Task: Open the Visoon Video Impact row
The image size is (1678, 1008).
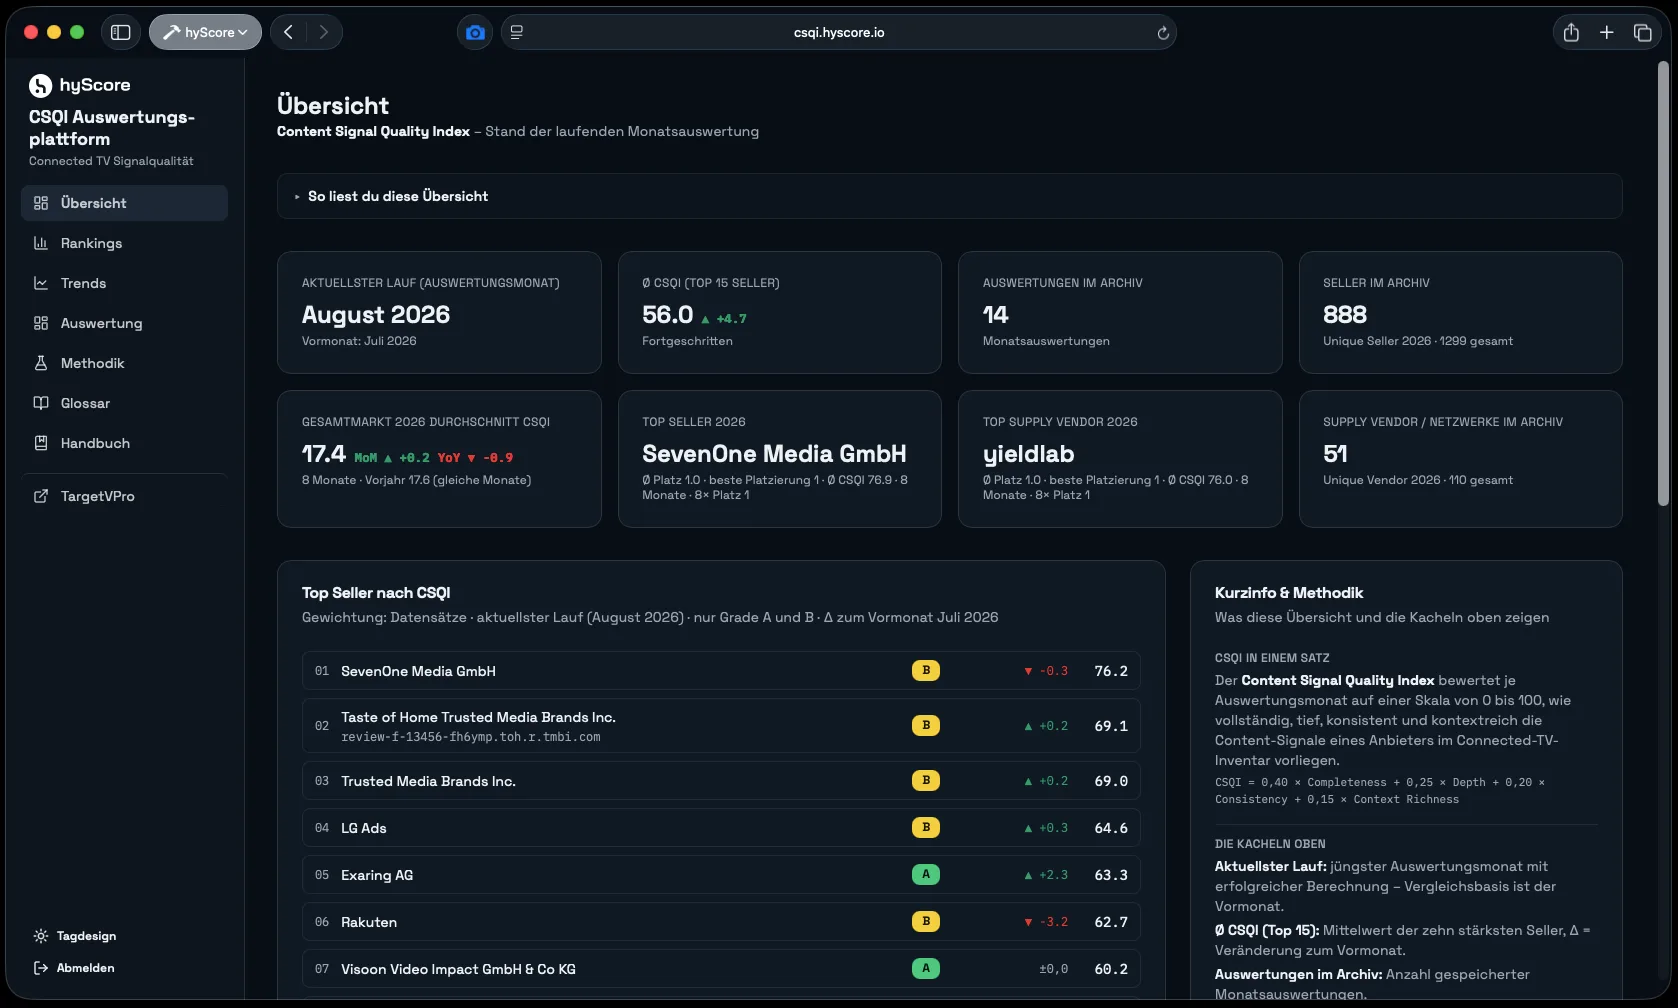Action: click(x=721, y=969)
